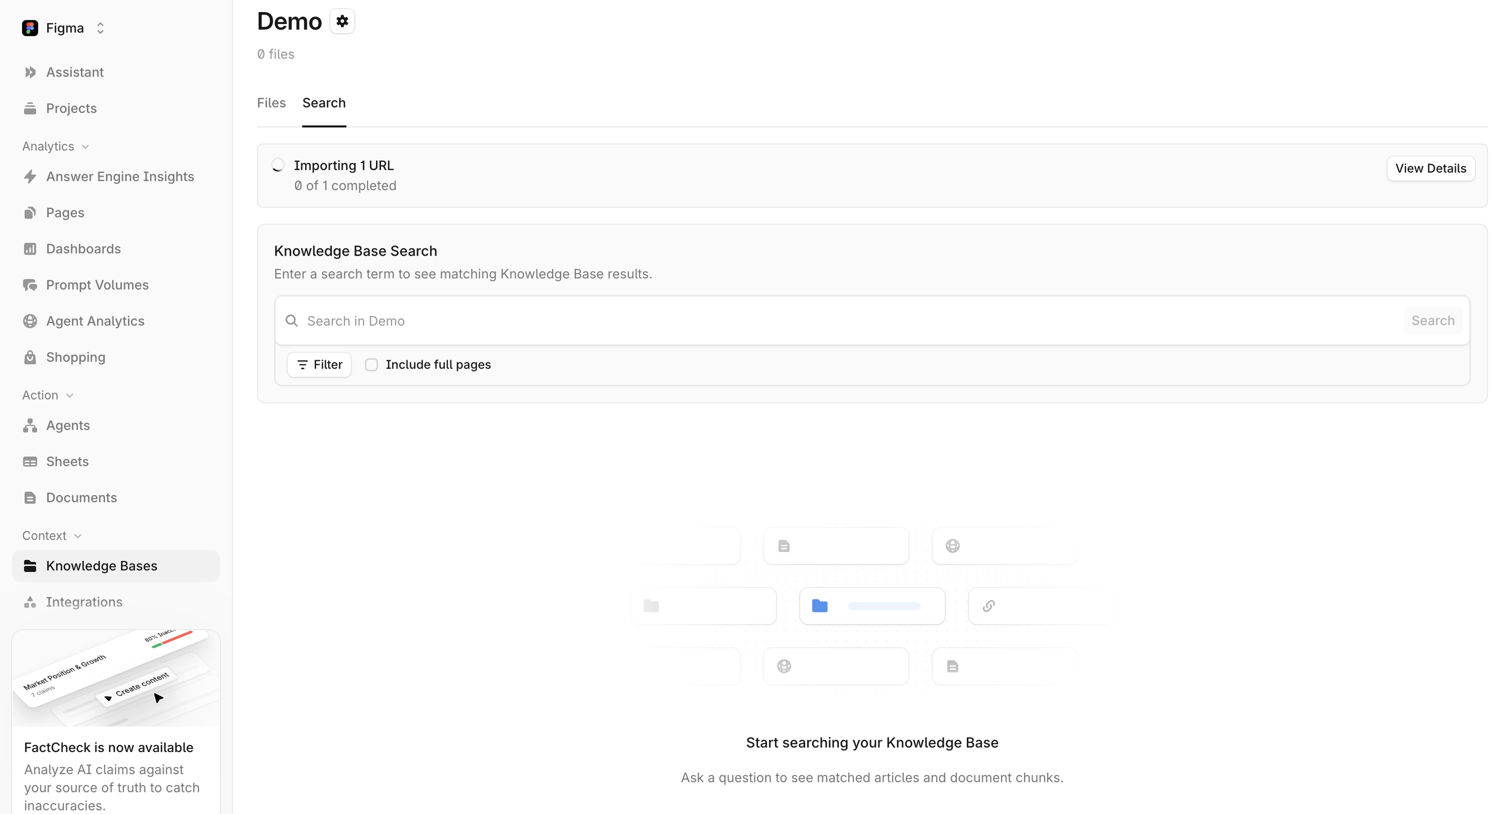This screenshot has width=1512, height=814.
Task: Click the Documents file icon
Action: (30, 498)
